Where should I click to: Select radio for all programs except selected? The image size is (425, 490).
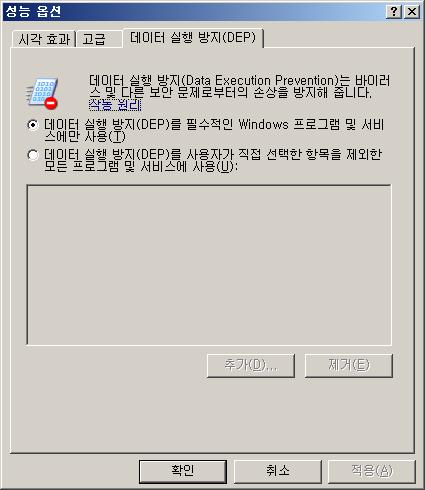[x=33, y=155]
